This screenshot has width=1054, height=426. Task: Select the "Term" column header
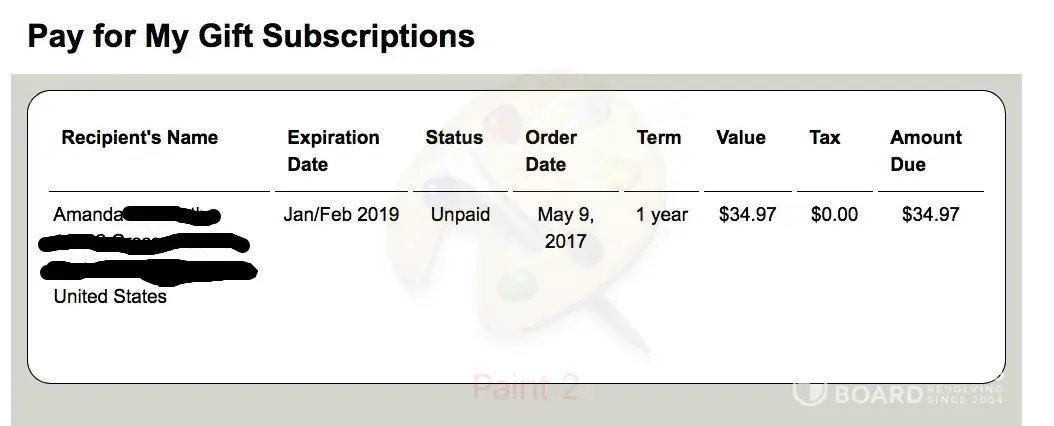tap(658, 138)
